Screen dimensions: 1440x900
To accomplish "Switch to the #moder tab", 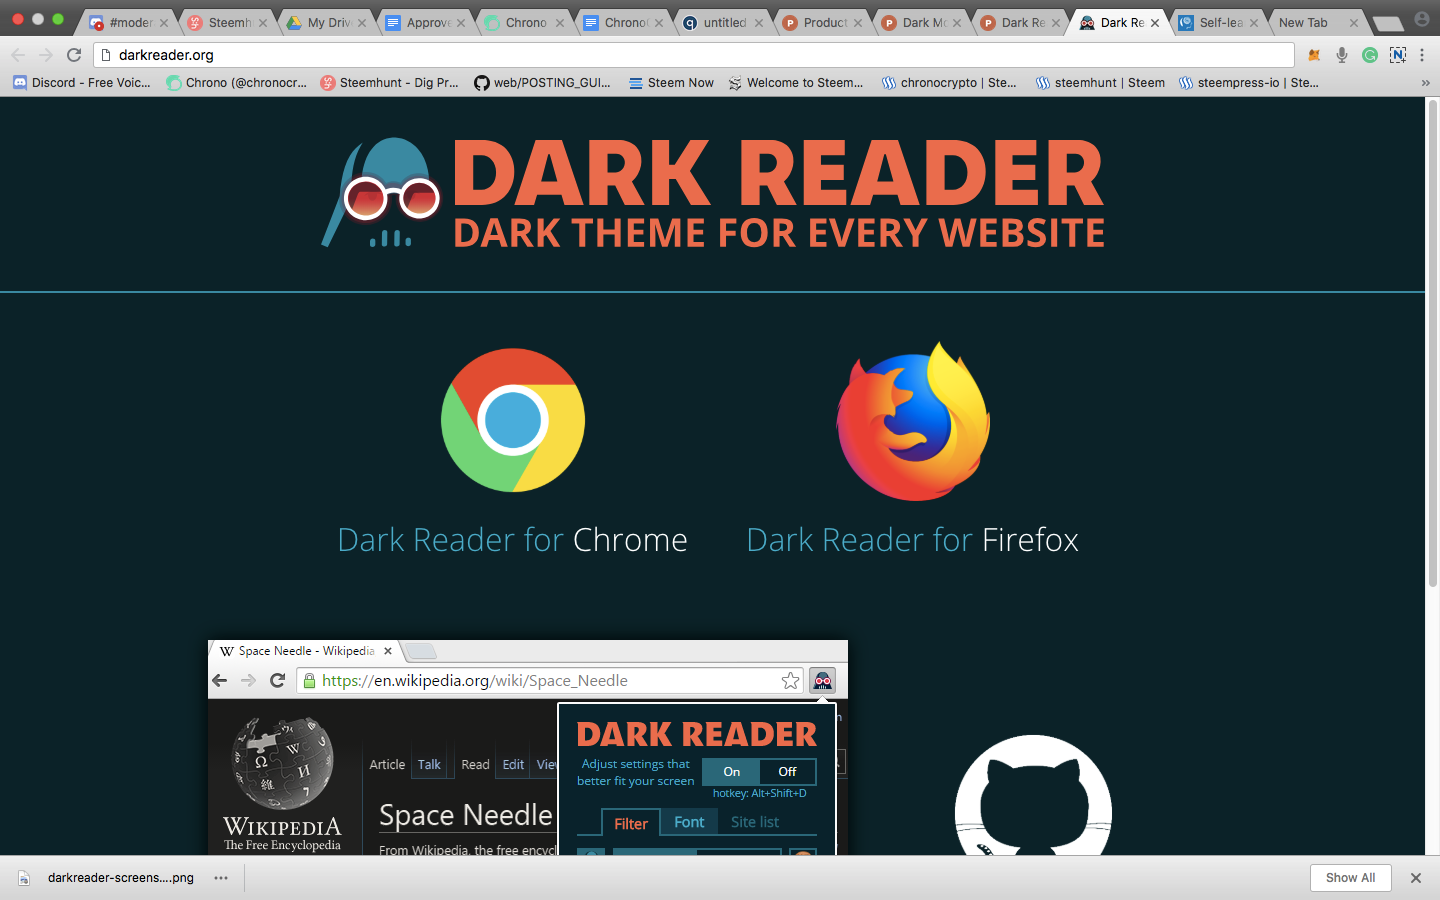I will click(129, 23).
